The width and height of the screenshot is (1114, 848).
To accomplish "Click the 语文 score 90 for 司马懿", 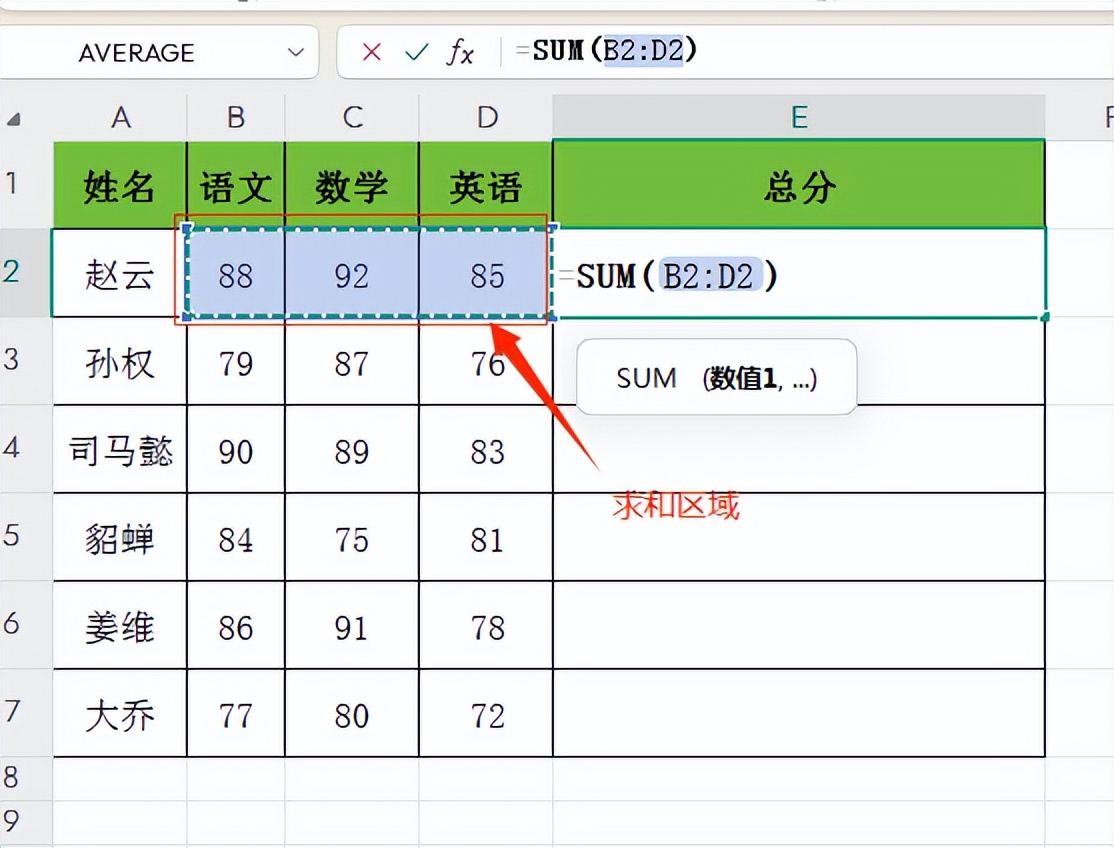I will tap(236, 450).
